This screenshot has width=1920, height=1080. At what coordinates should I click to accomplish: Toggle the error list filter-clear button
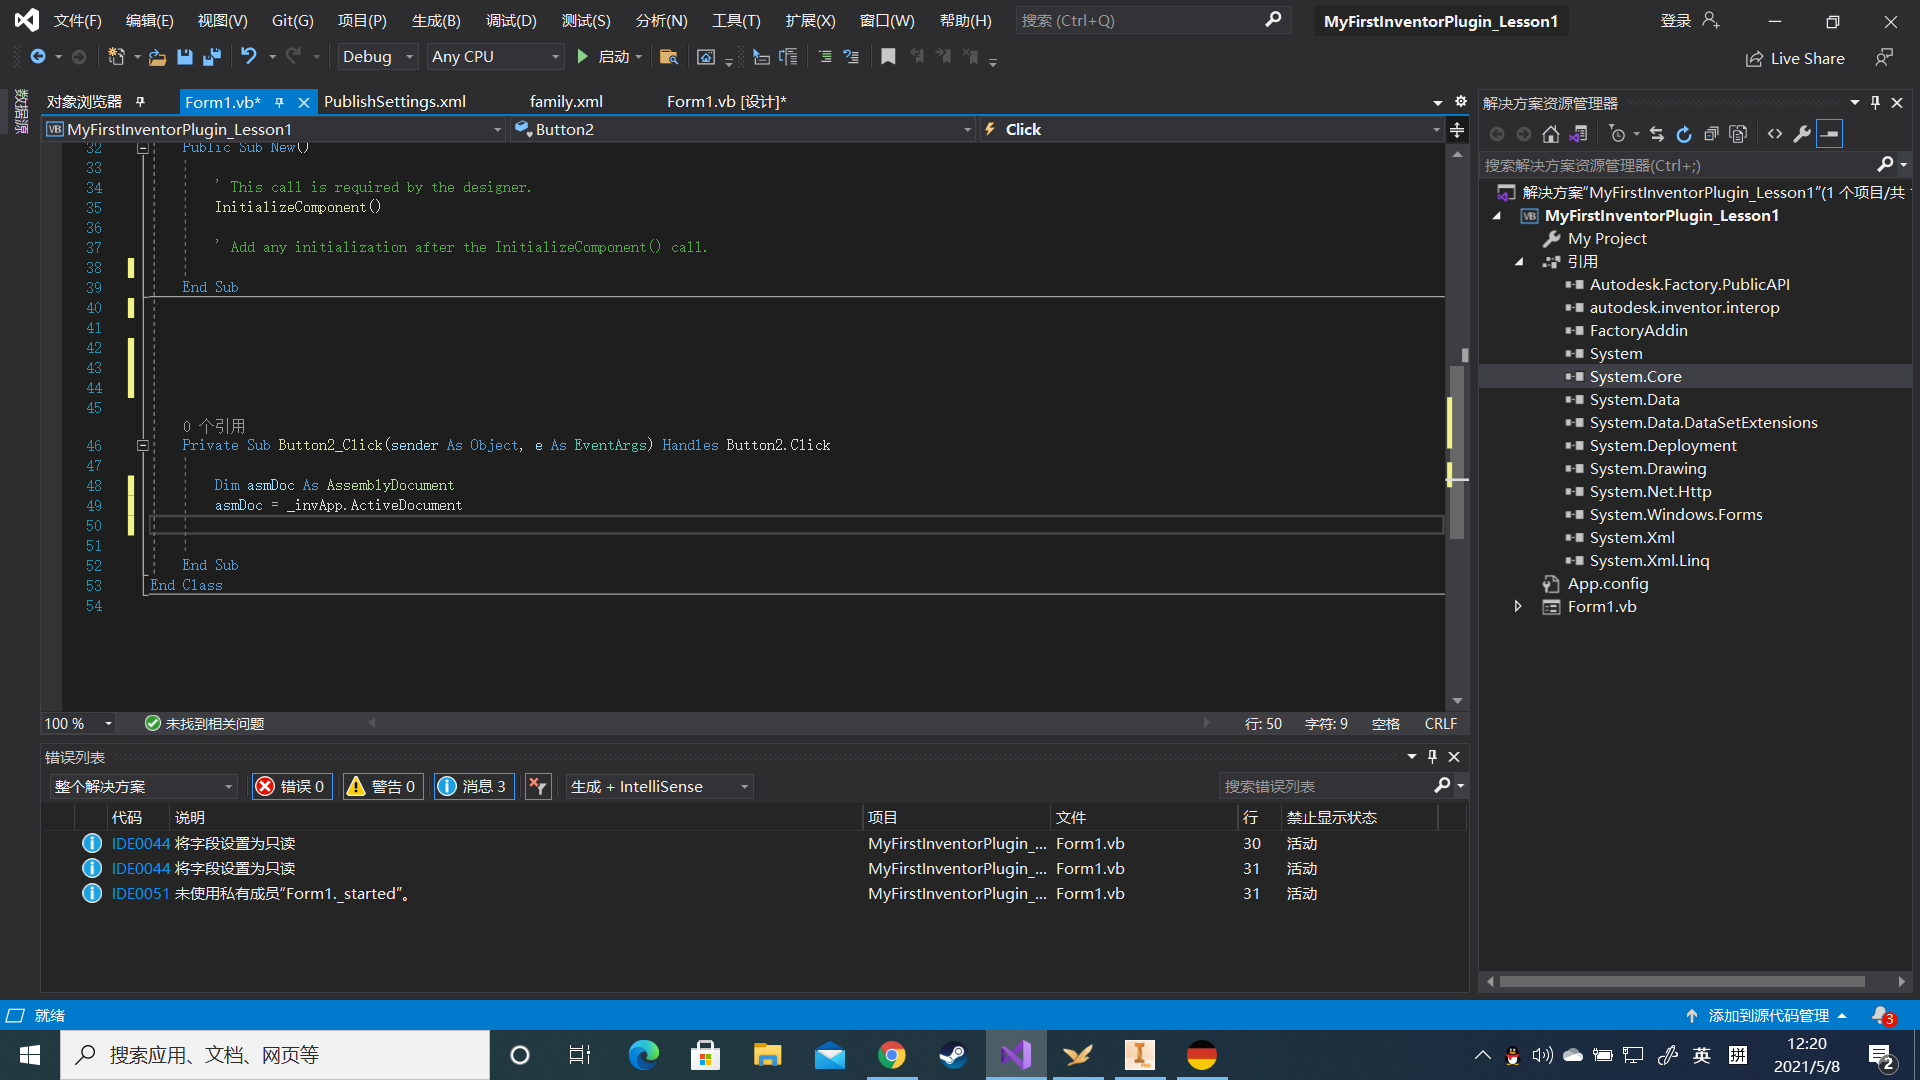538,787
